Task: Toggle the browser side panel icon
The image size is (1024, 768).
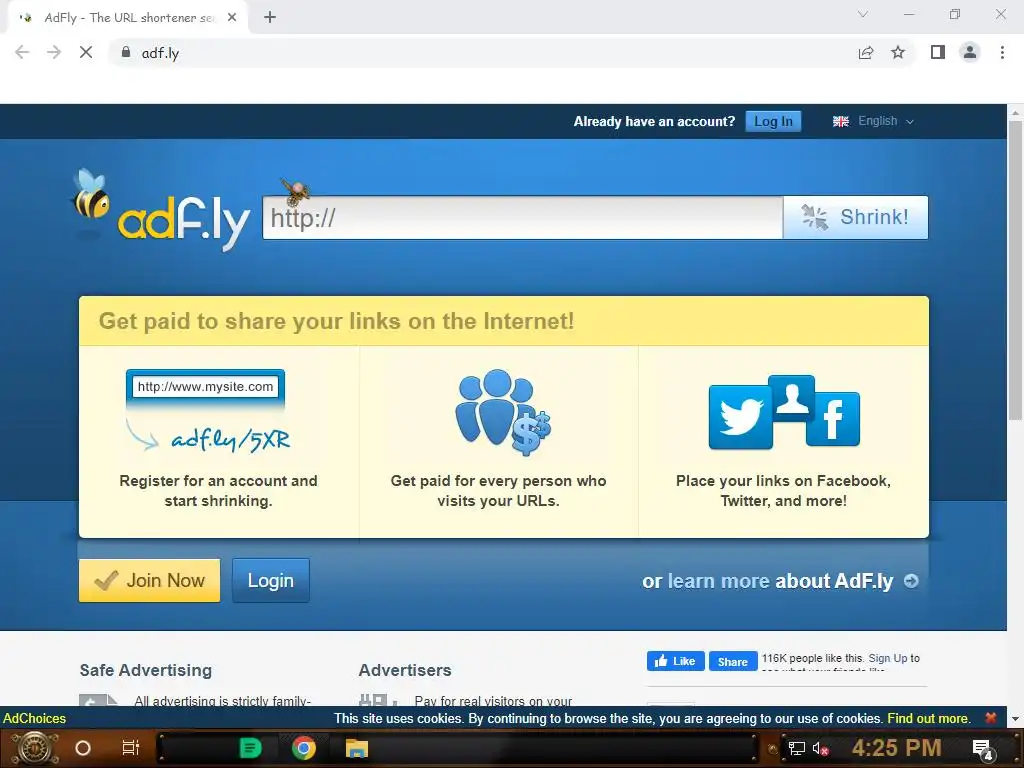Action: pos(938,52)
